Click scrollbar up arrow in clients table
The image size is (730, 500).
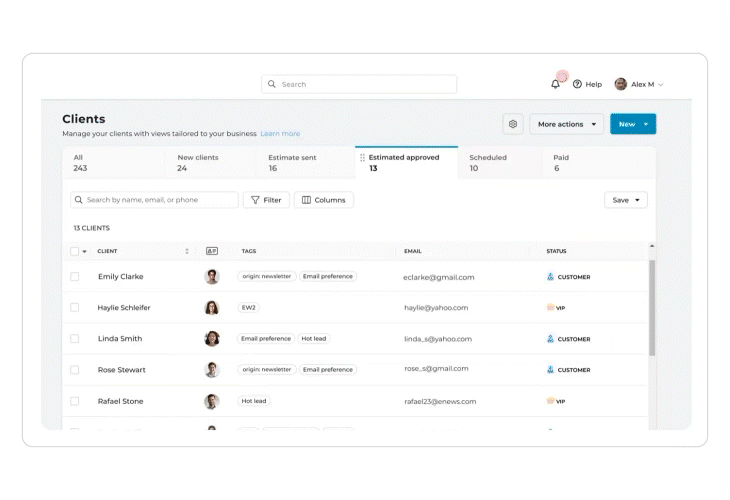pos(652,246)
